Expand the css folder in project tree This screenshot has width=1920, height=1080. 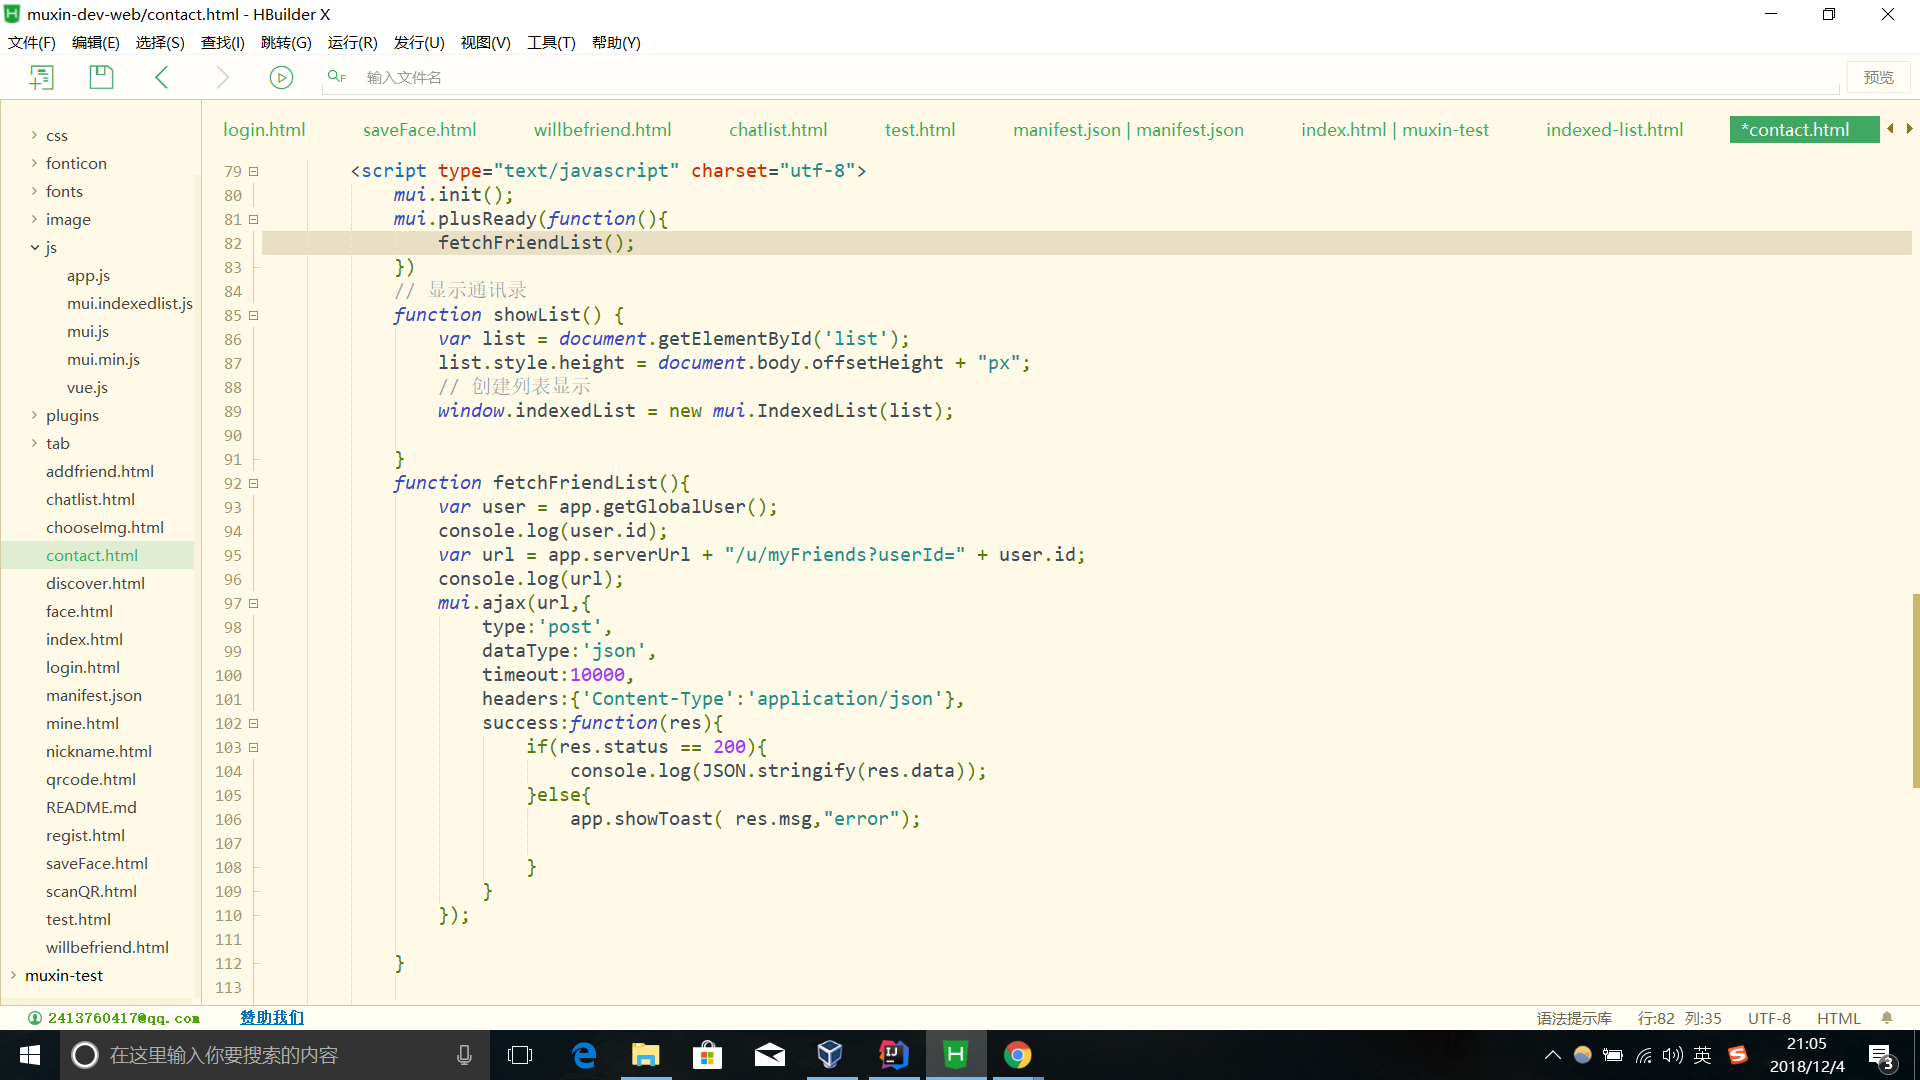point(34,135)
